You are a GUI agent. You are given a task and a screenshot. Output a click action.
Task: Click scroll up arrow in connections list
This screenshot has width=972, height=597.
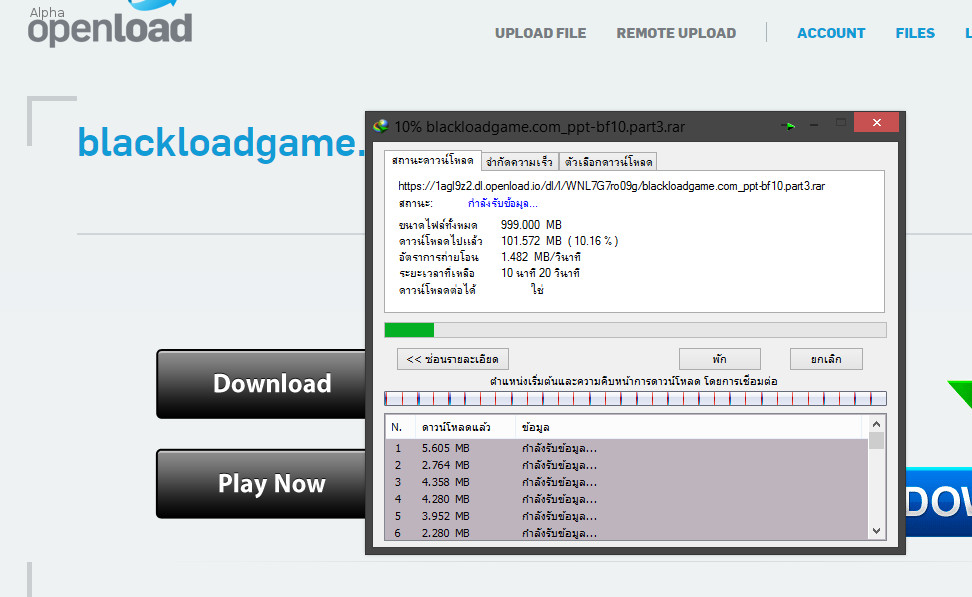876,424
